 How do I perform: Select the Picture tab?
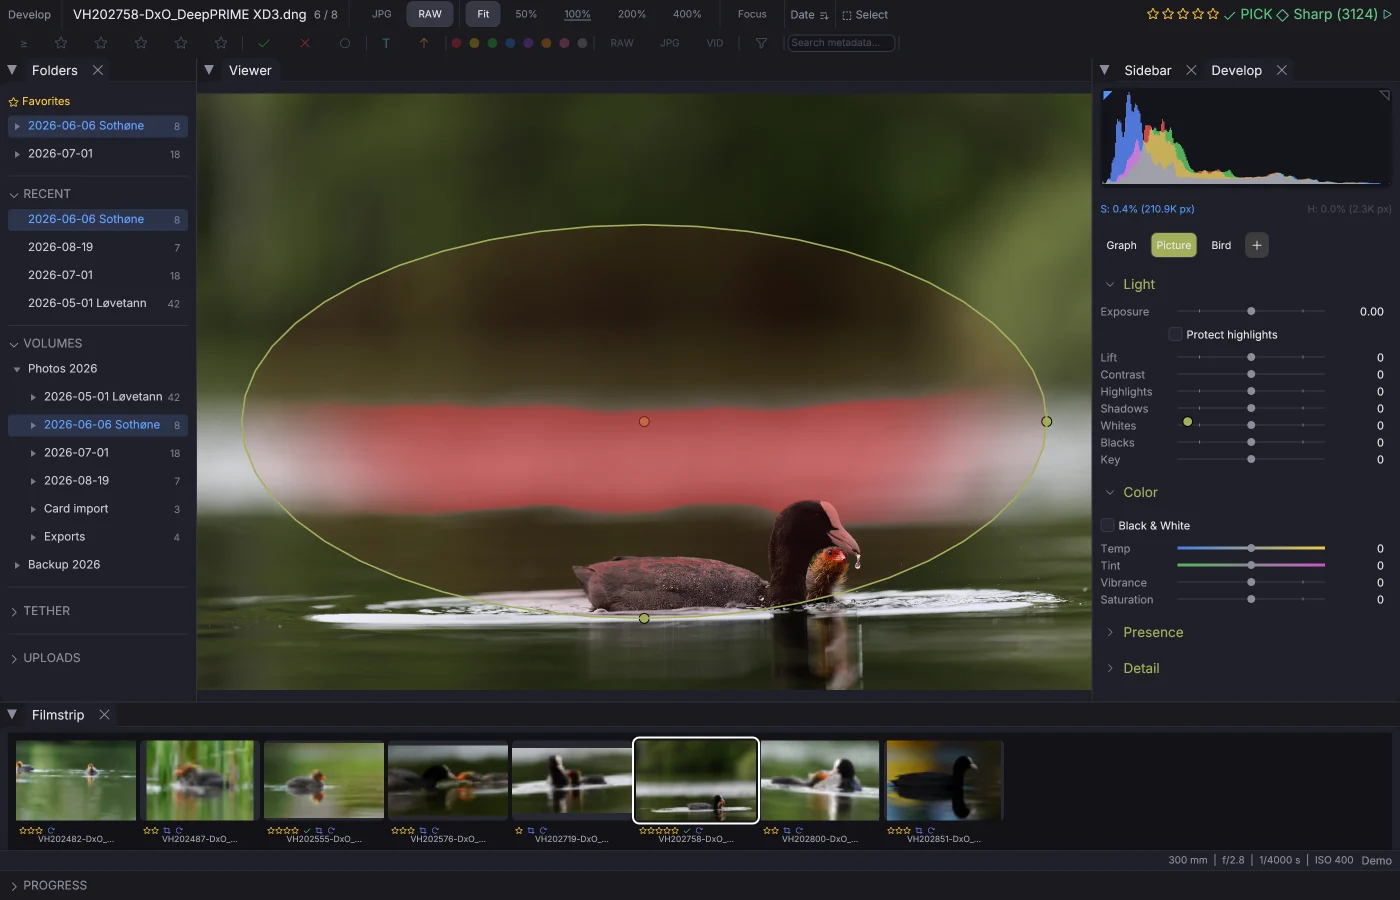coord(1174,245)
